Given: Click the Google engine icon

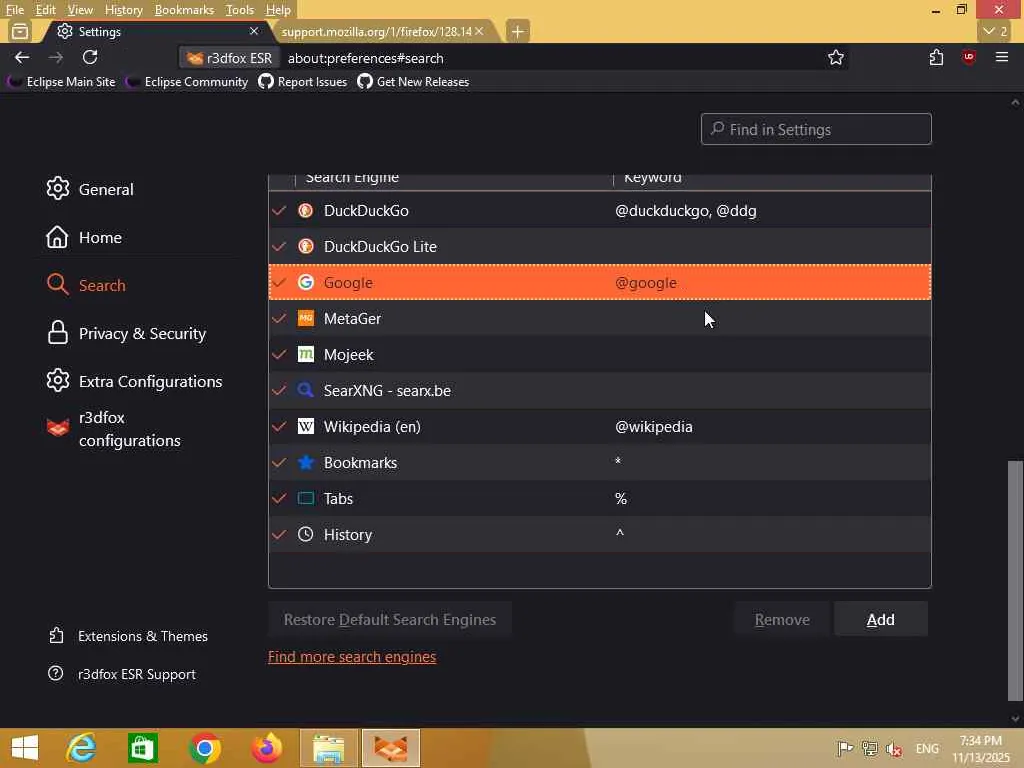Looking at the screenshot, I should click(305, 282).
